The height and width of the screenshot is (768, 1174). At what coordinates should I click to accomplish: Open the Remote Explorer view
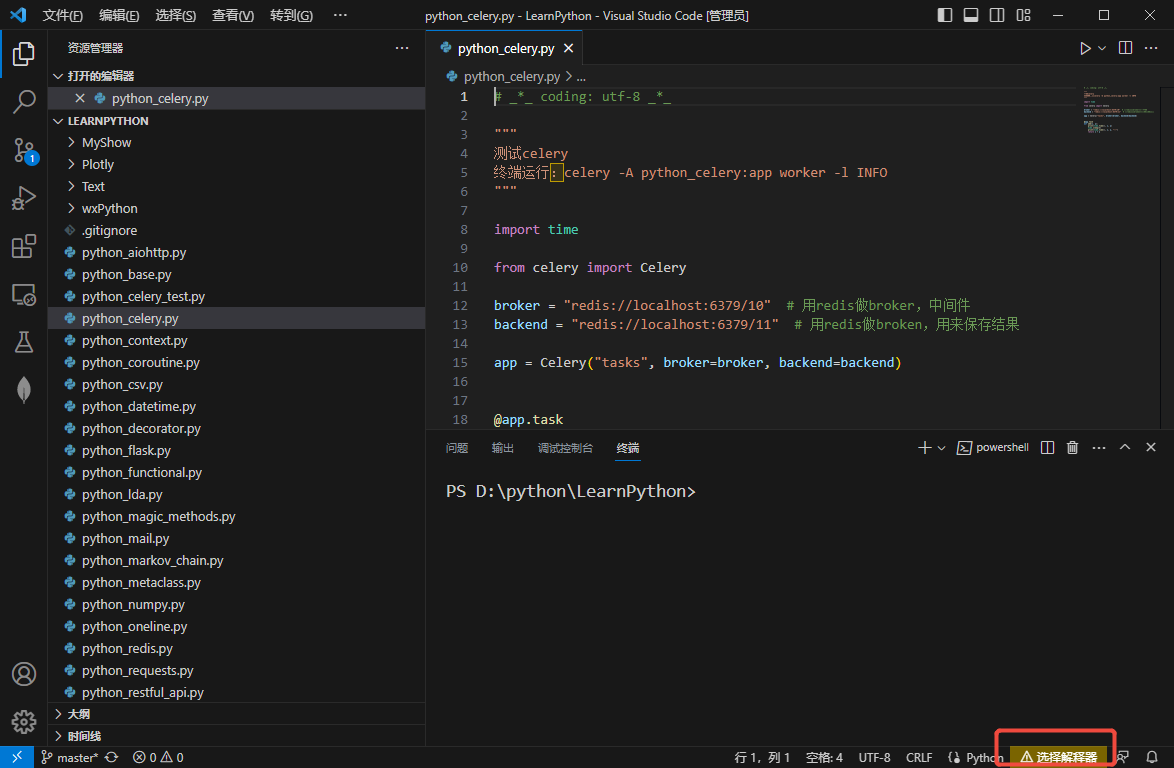click(23, 295)
